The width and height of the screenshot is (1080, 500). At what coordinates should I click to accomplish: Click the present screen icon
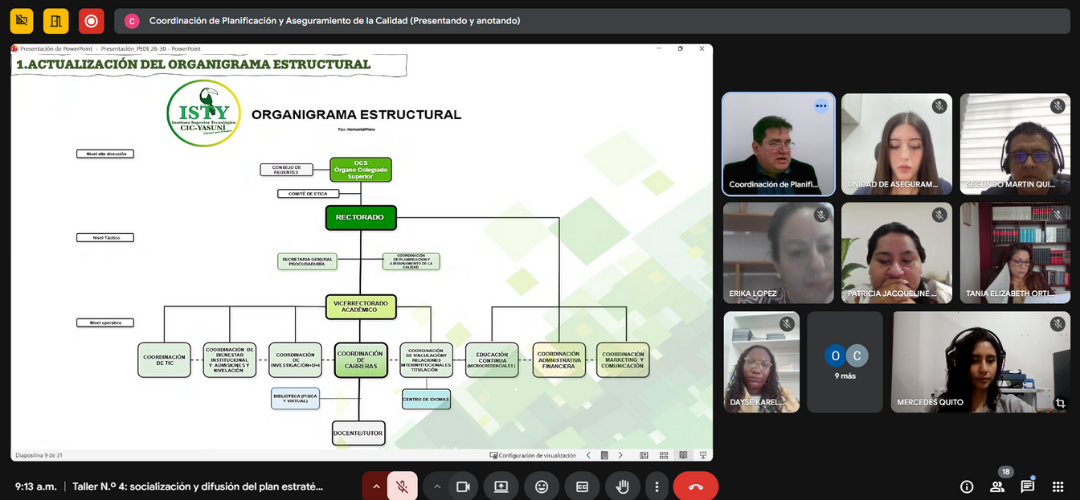click(x=501, y=486)
